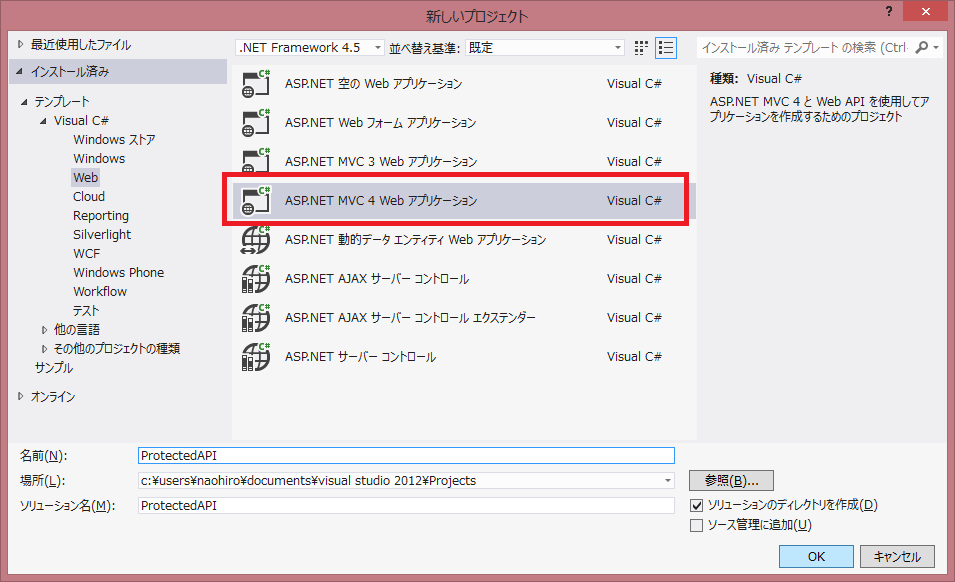The image size is (955, 582).
Task: Click the installed templates search box
Action: [x=804, y=47]
